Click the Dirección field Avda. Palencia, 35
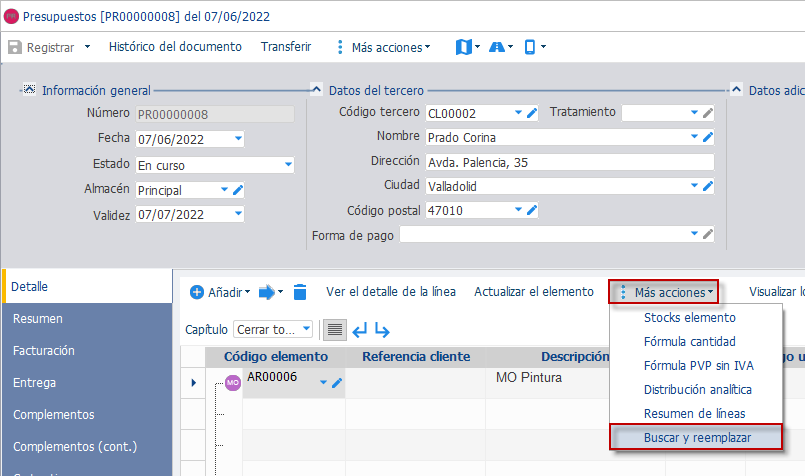 point(570,162)
